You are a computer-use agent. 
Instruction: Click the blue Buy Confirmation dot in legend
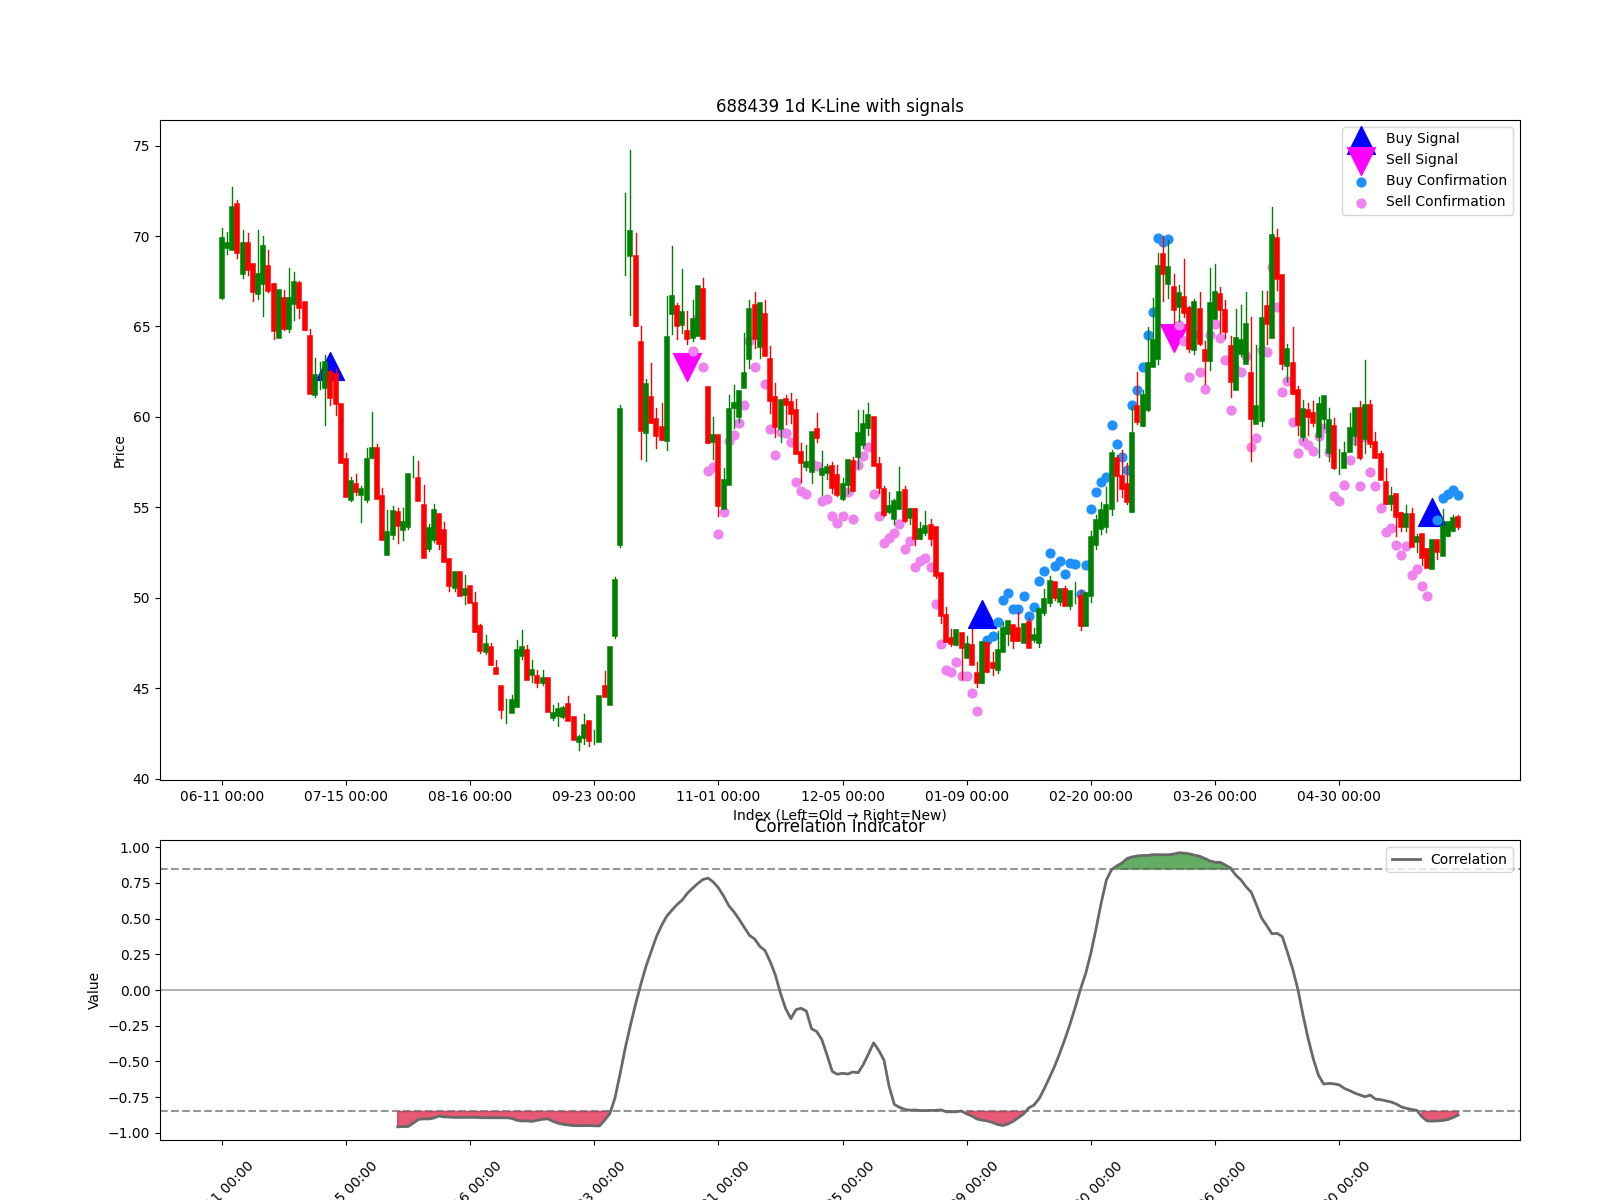[1361, 182]
